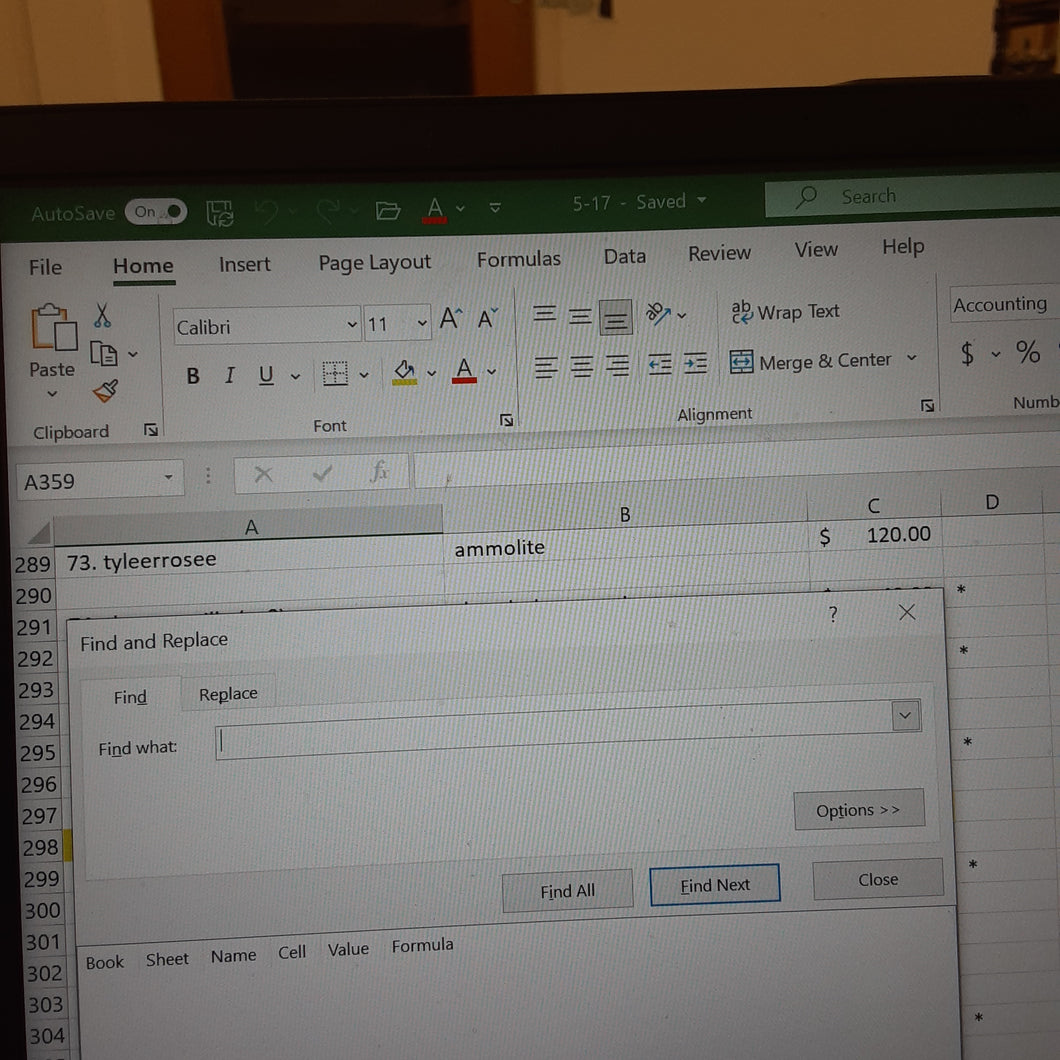Click Increase Indent icon
This screenshot has height=1060, width=1060.
pos(695,364)
